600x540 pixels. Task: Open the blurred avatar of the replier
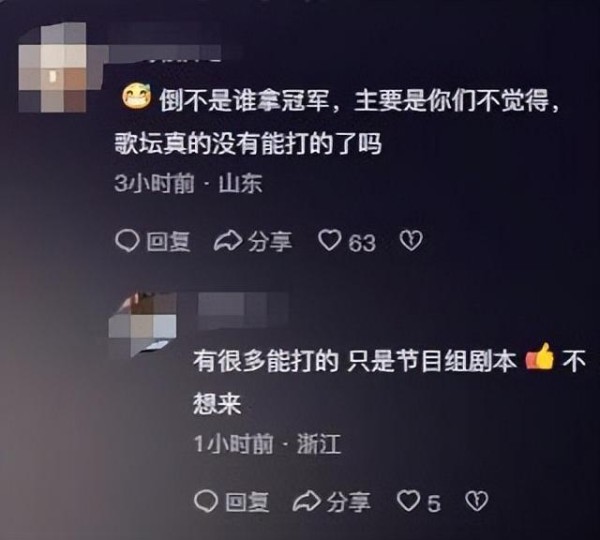[142, 324]
